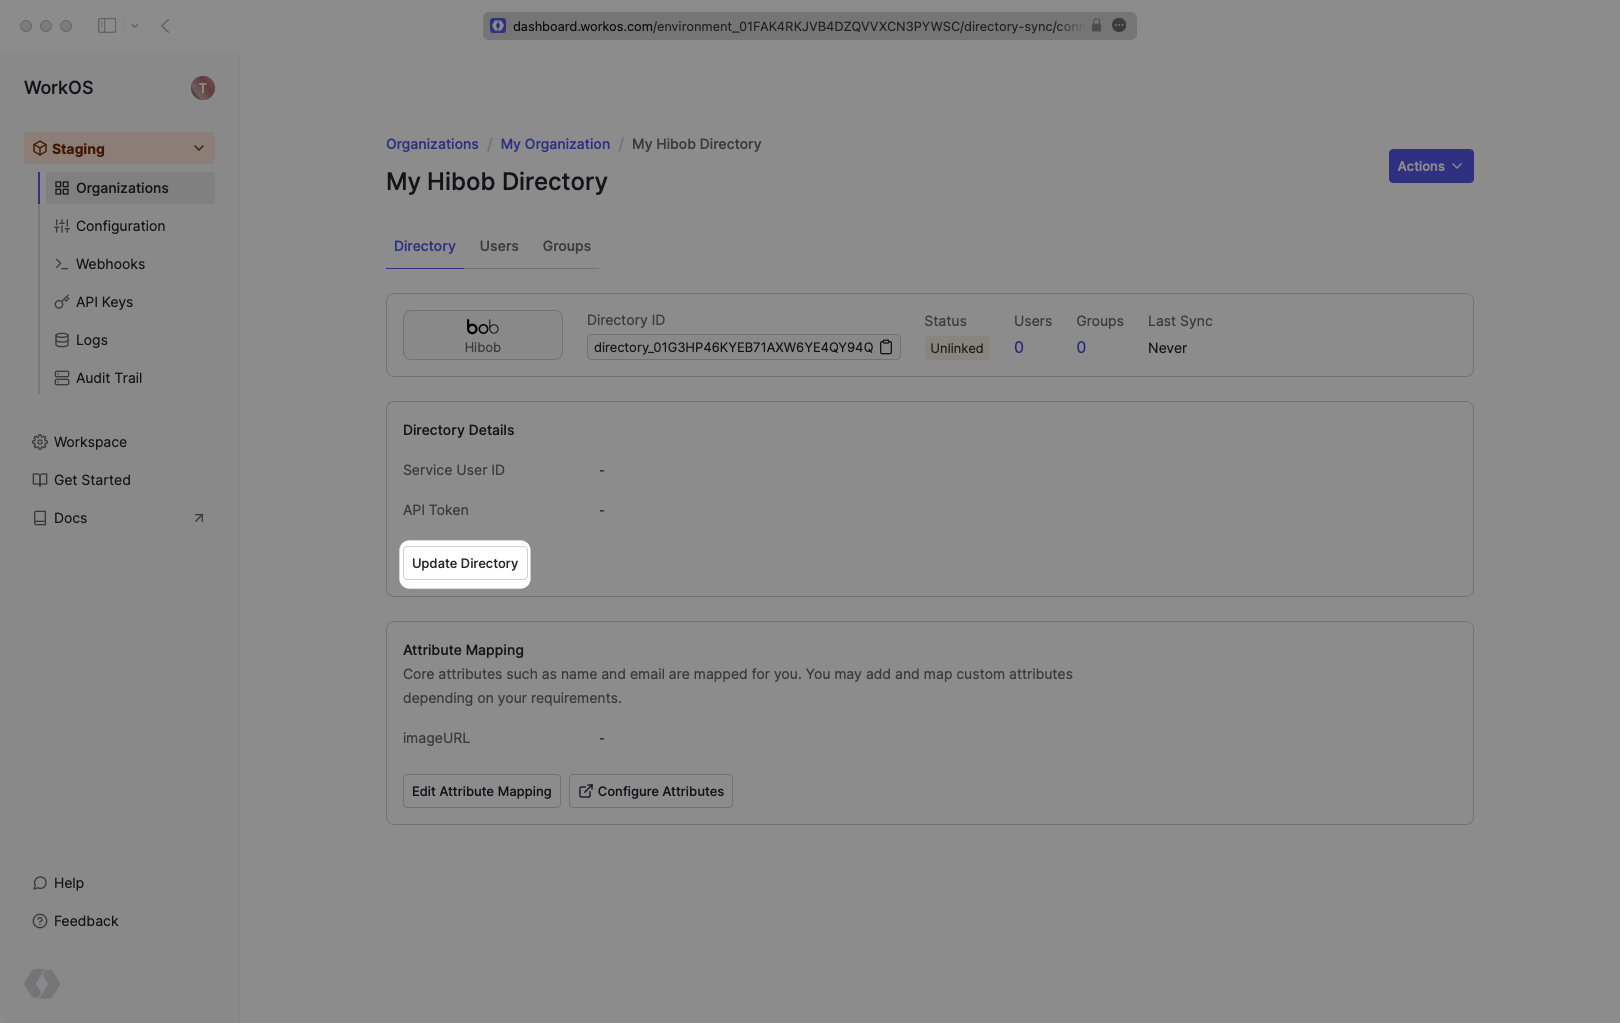1620x1023 pixels.
Task: Go to the Logs section
Action: coord(91,340)
